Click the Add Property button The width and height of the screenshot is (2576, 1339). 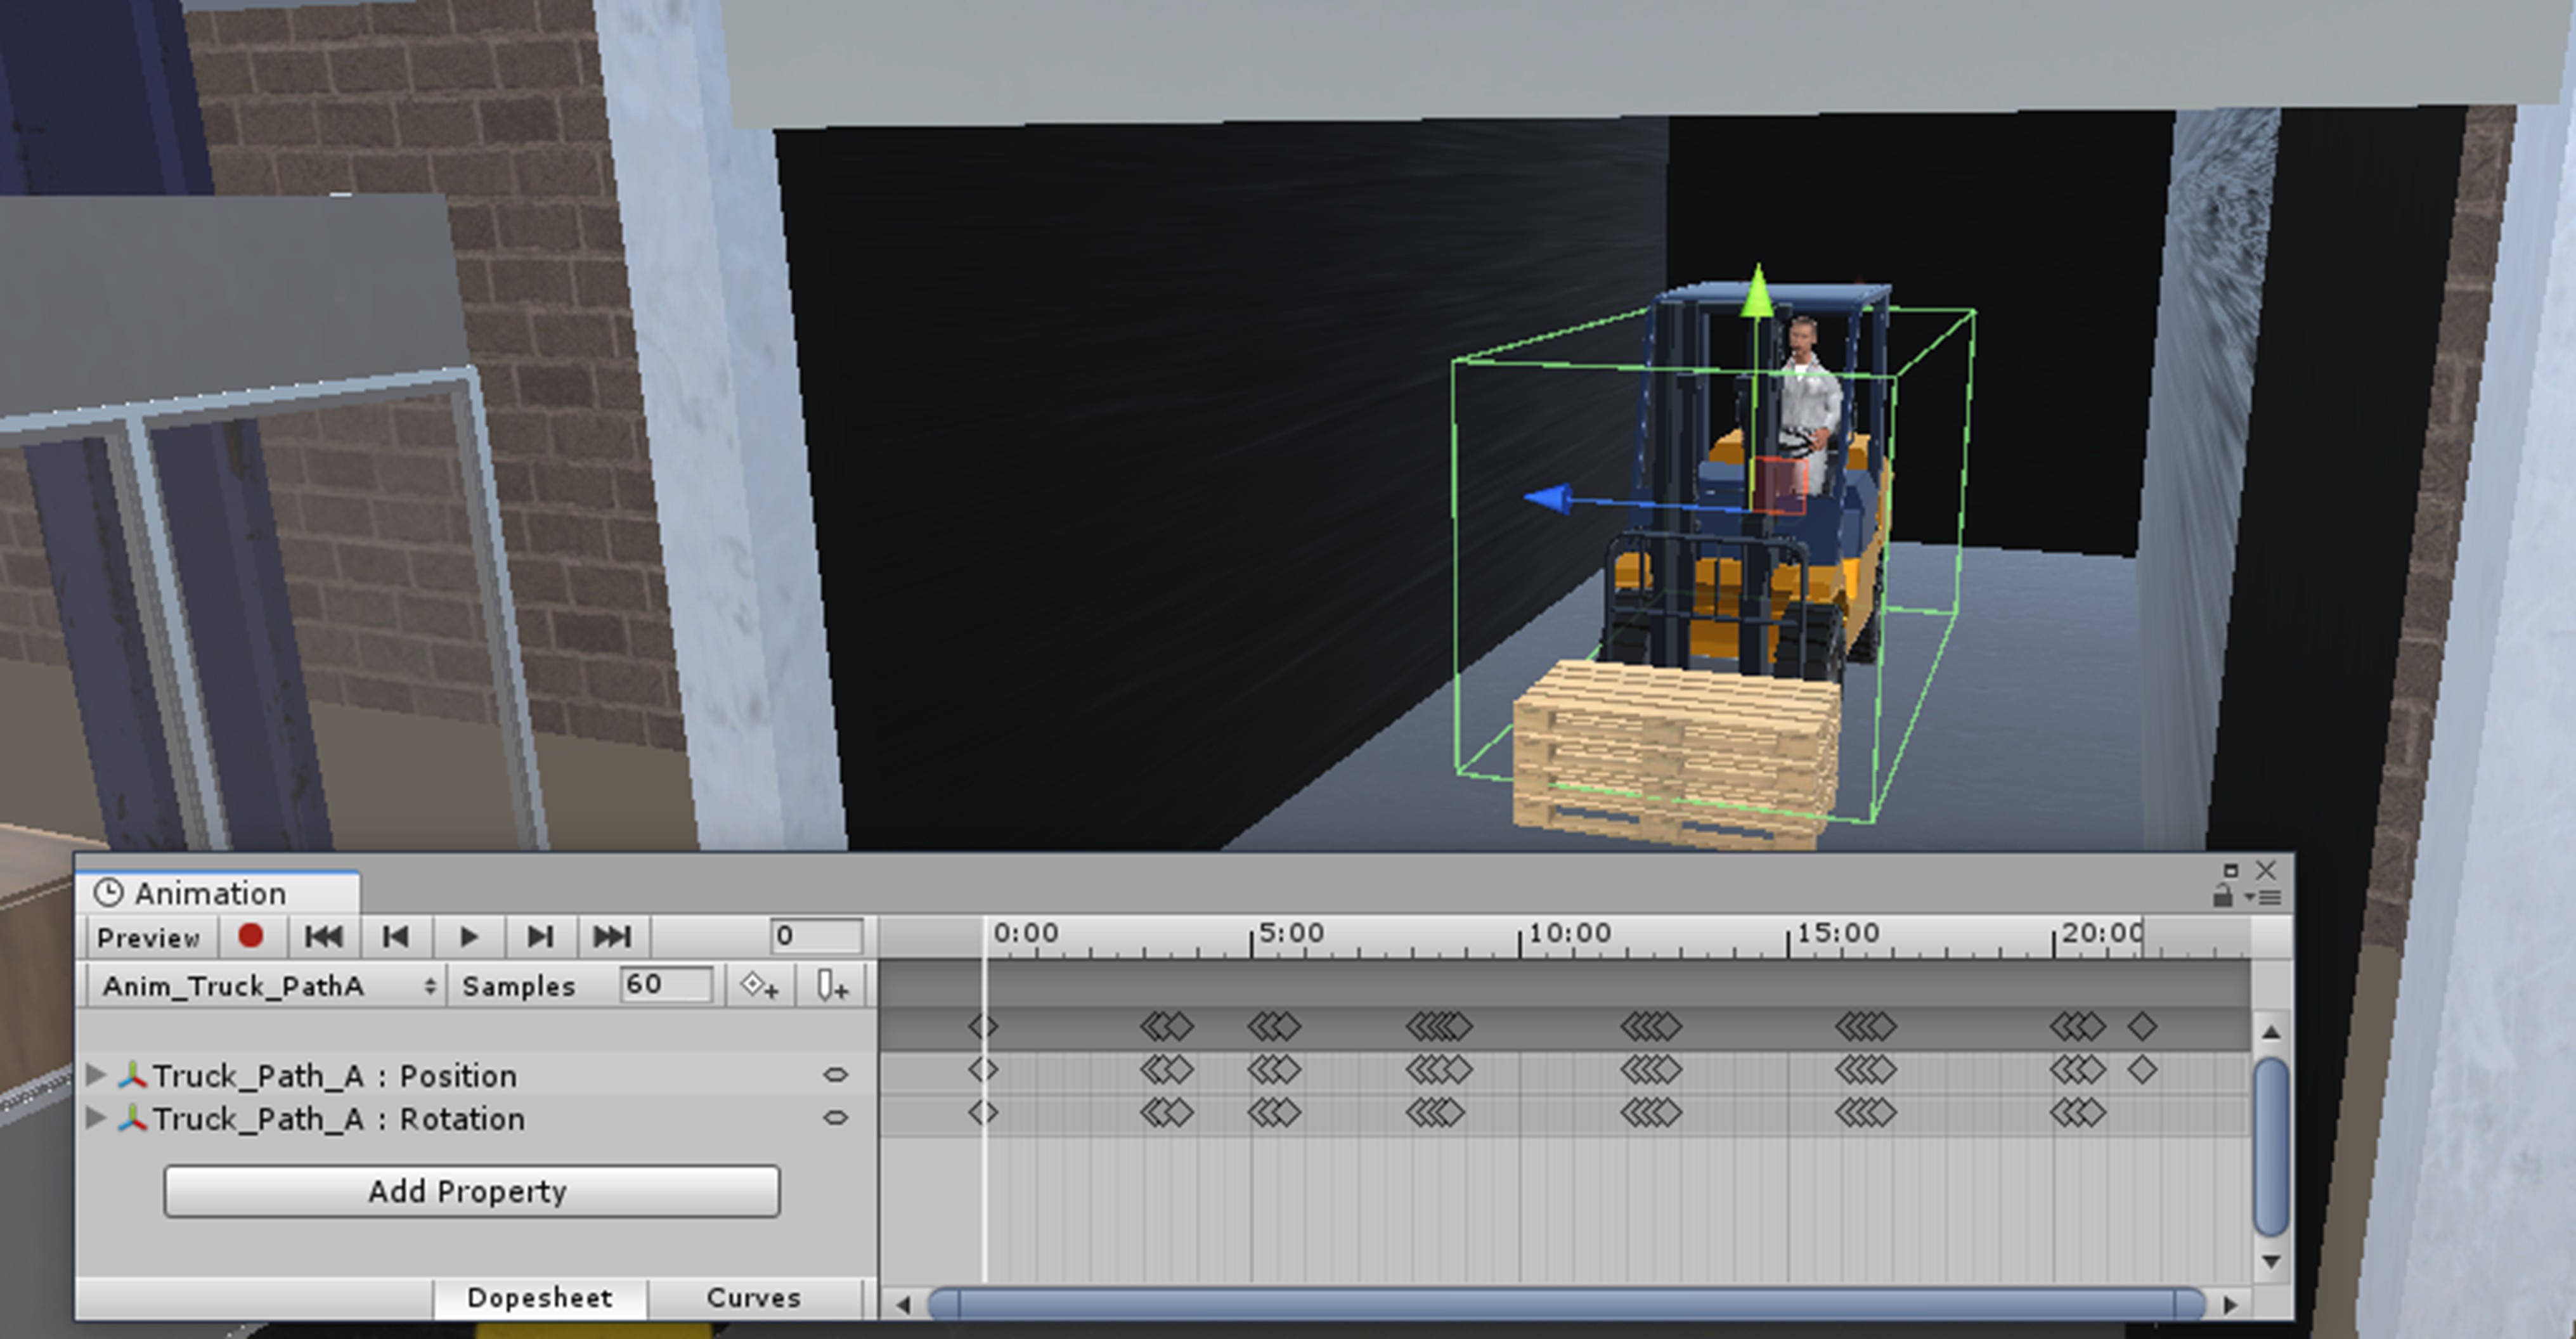470,1191
